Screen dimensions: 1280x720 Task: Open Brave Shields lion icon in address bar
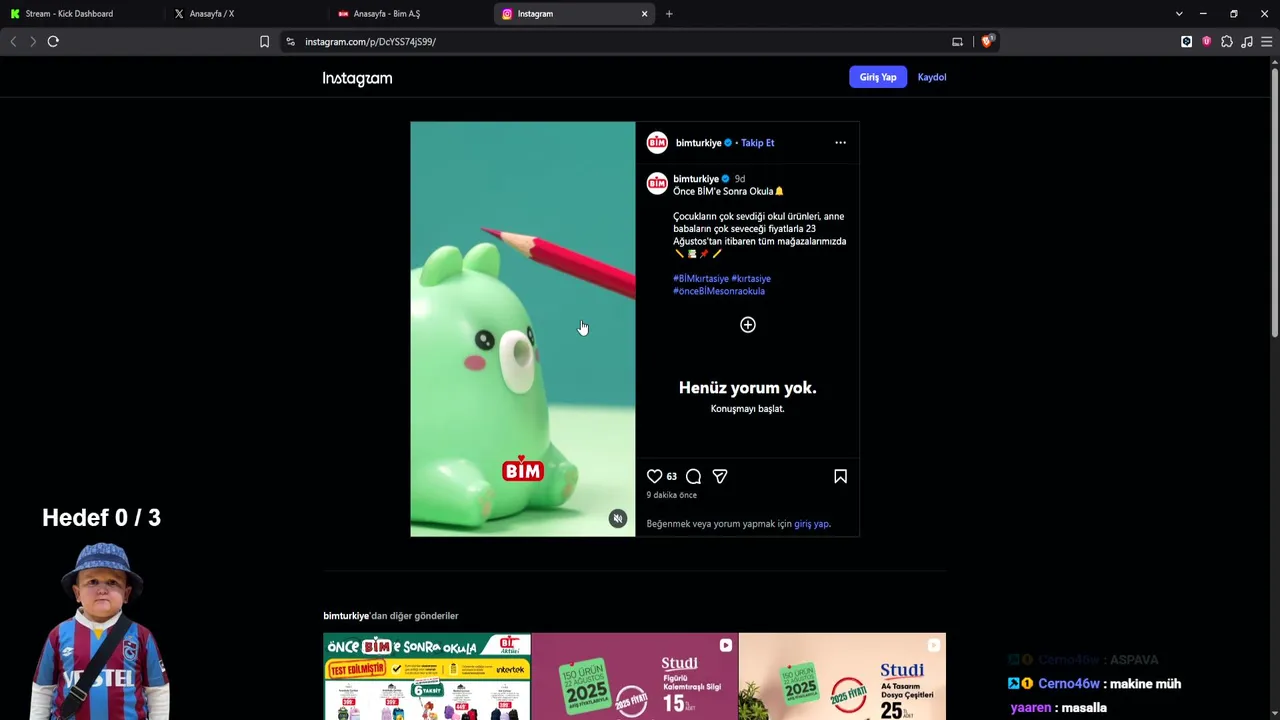tap(987, 42)
